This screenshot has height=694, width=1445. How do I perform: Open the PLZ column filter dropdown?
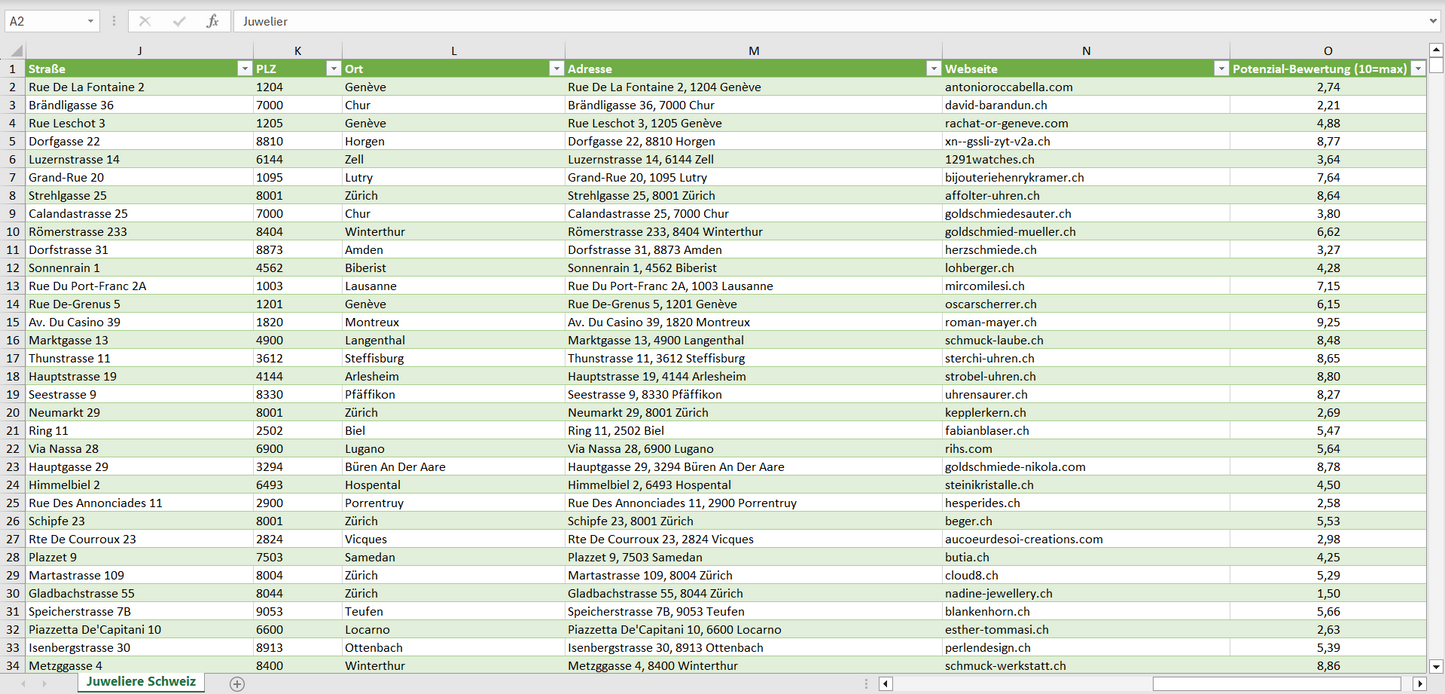333,69
